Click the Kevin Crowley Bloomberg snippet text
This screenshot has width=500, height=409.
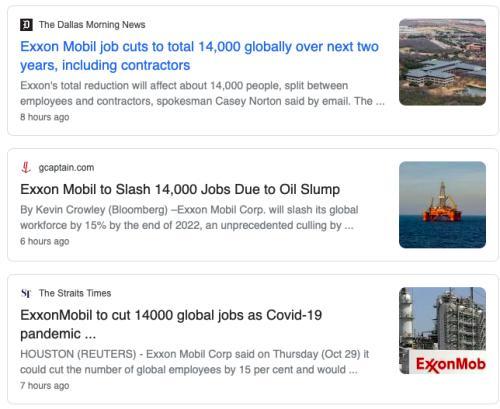189,217
